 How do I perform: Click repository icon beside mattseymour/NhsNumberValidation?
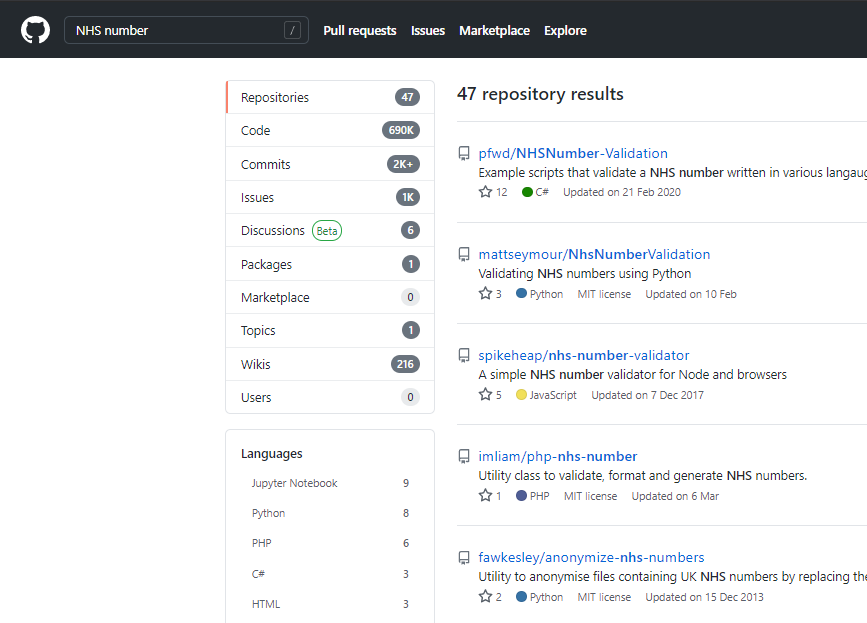tap(464, 254)
